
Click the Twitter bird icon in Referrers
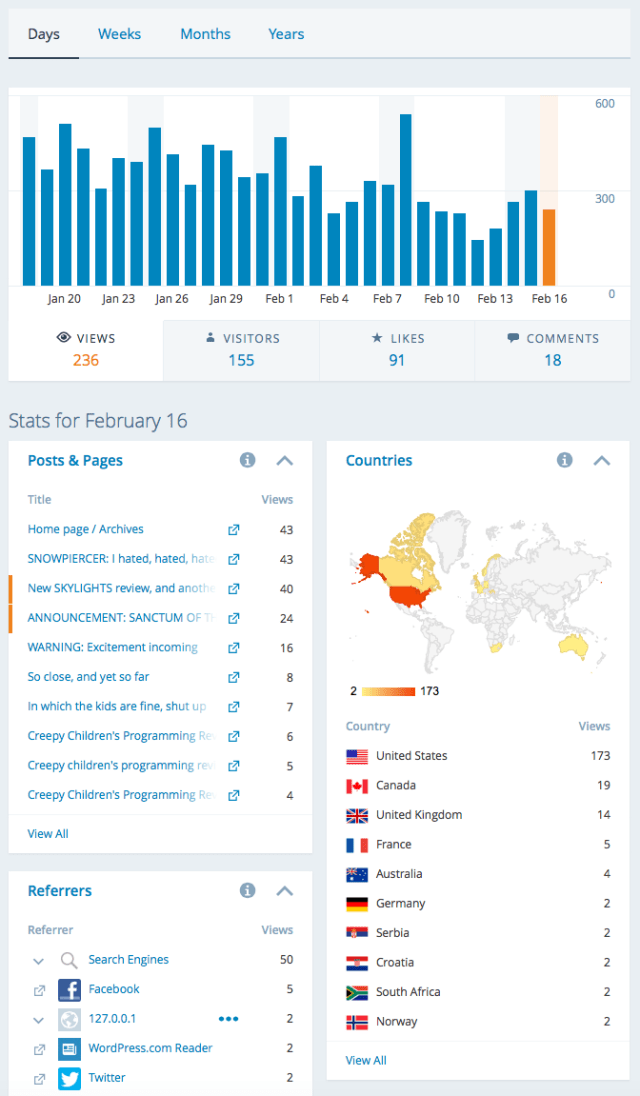(x=69, y=1079)
